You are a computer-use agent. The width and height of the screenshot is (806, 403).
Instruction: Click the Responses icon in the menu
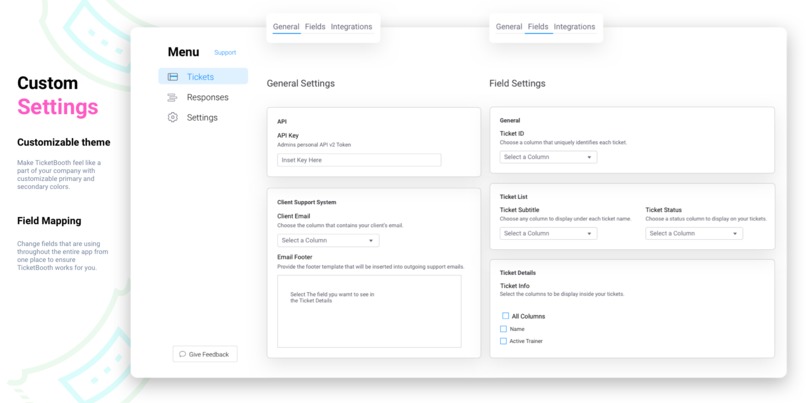coord(173,97)
